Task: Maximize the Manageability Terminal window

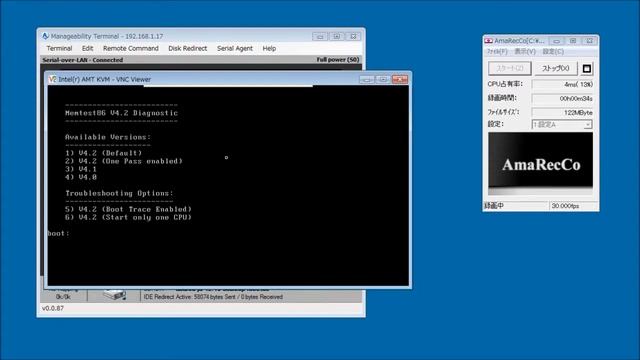Action: tap(337, 36)
